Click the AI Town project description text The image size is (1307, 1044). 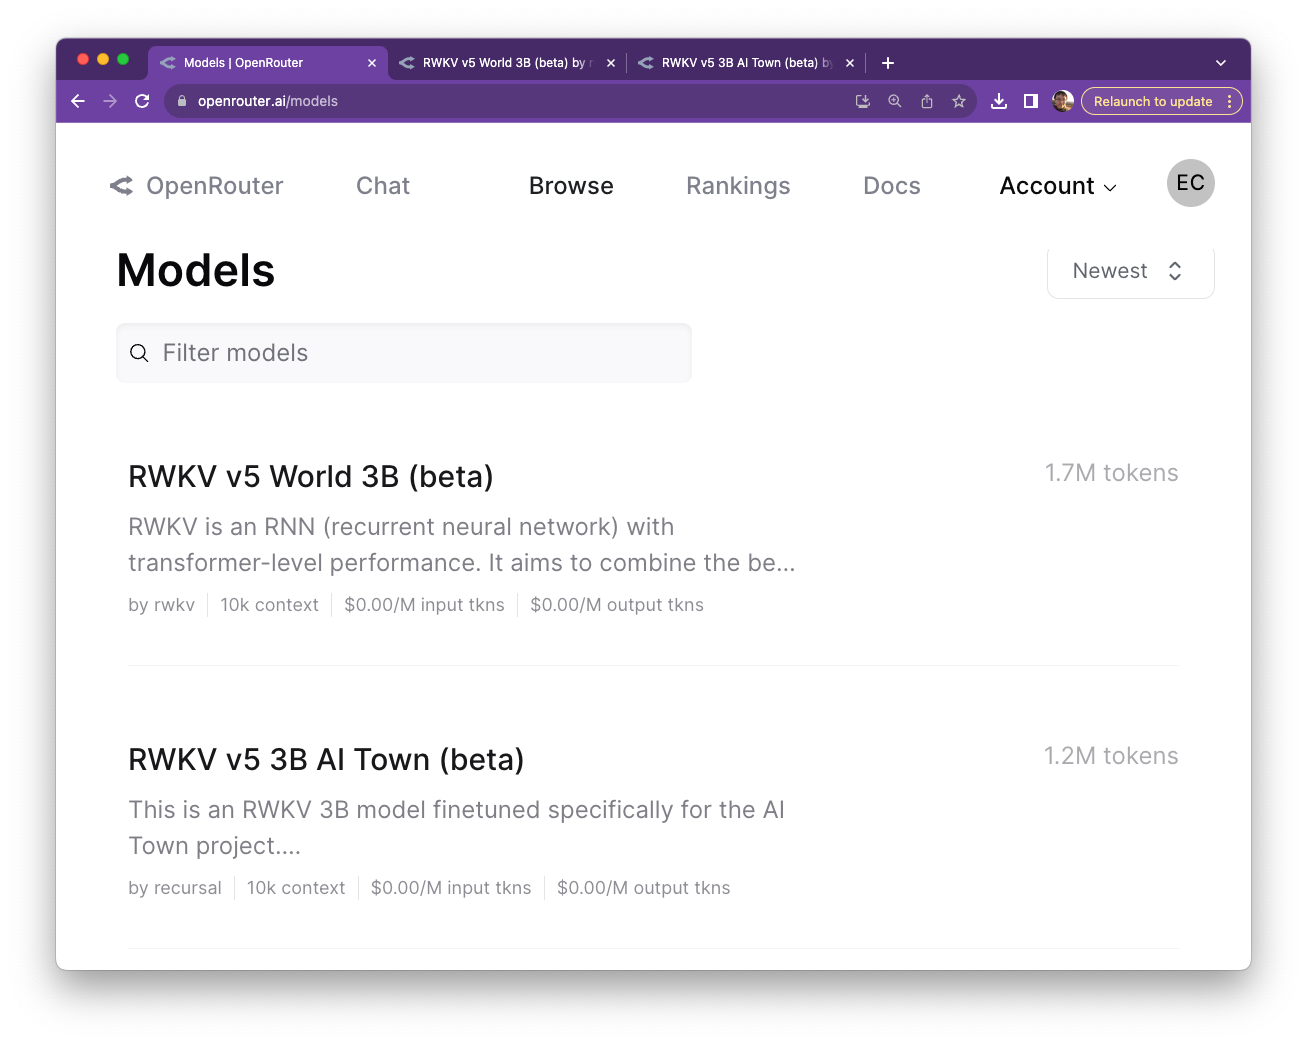pos(457,828)
